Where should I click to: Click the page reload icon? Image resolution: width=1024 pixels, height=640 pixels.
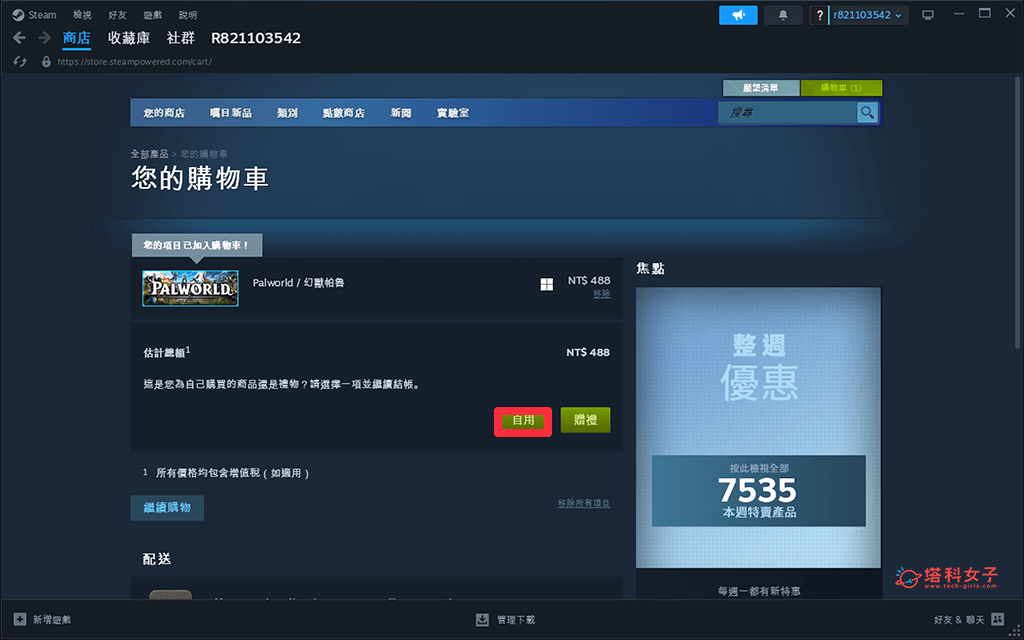(x=19, y=62)
